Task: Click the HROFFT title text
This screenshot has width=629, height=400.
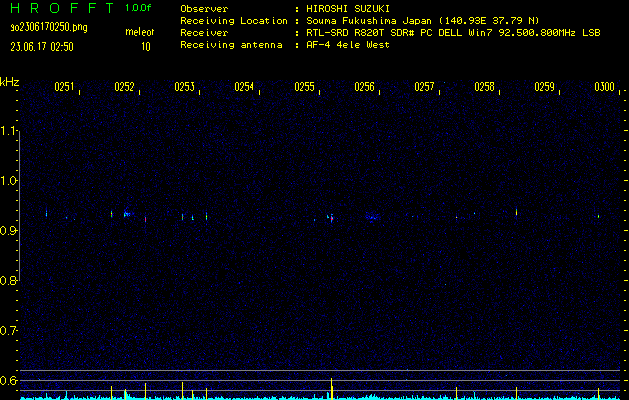Action: click(x=56, y=8)
